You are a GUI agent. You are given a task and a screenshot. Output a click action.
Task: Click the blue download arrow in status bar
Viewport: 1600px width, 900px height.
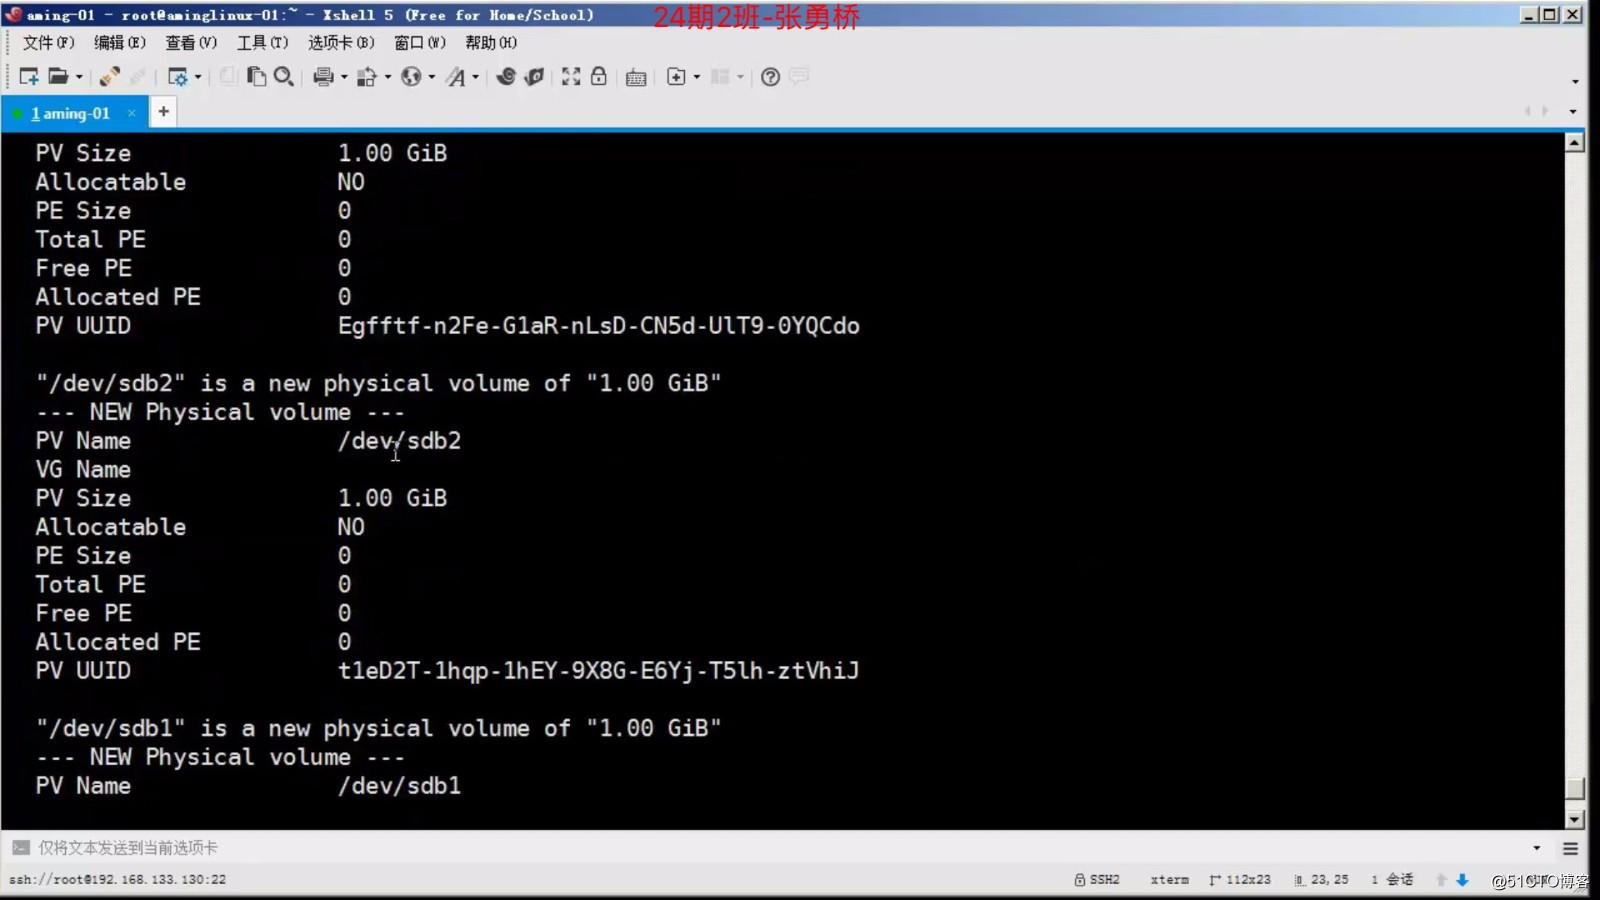[1462, 880]
